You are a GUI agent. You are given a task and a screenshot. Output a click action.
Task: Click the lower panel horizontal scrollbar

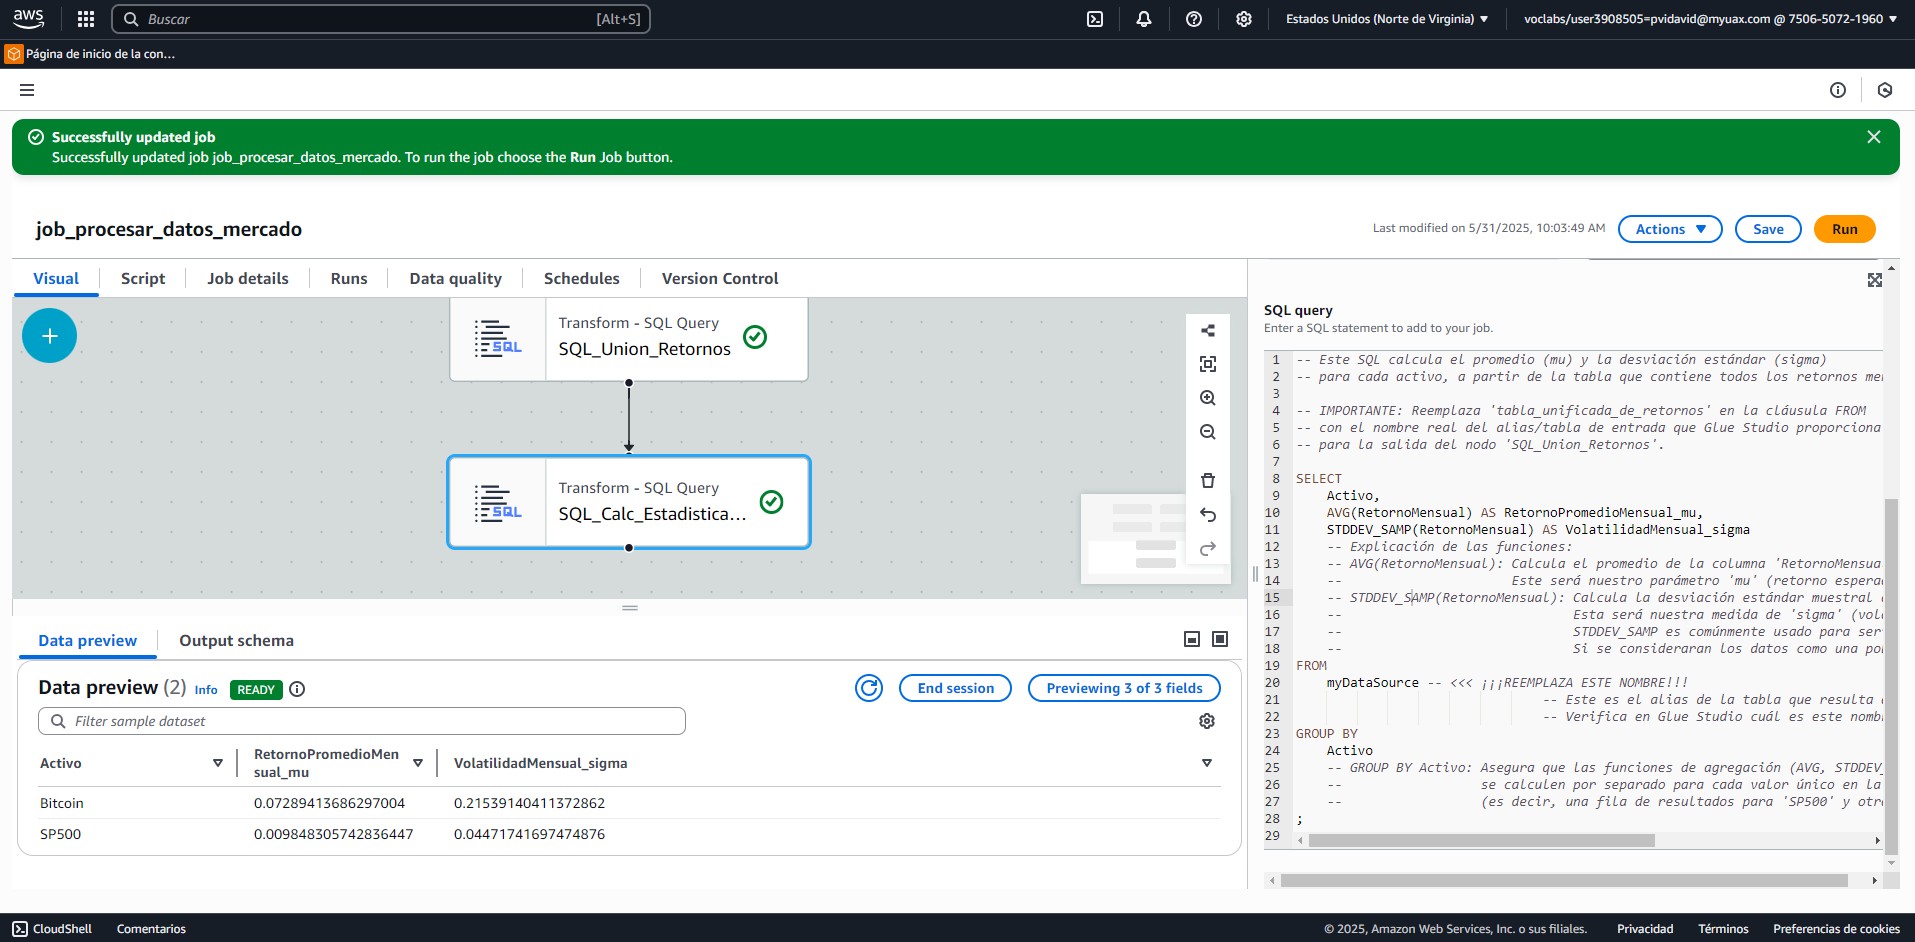[1564, 881]
